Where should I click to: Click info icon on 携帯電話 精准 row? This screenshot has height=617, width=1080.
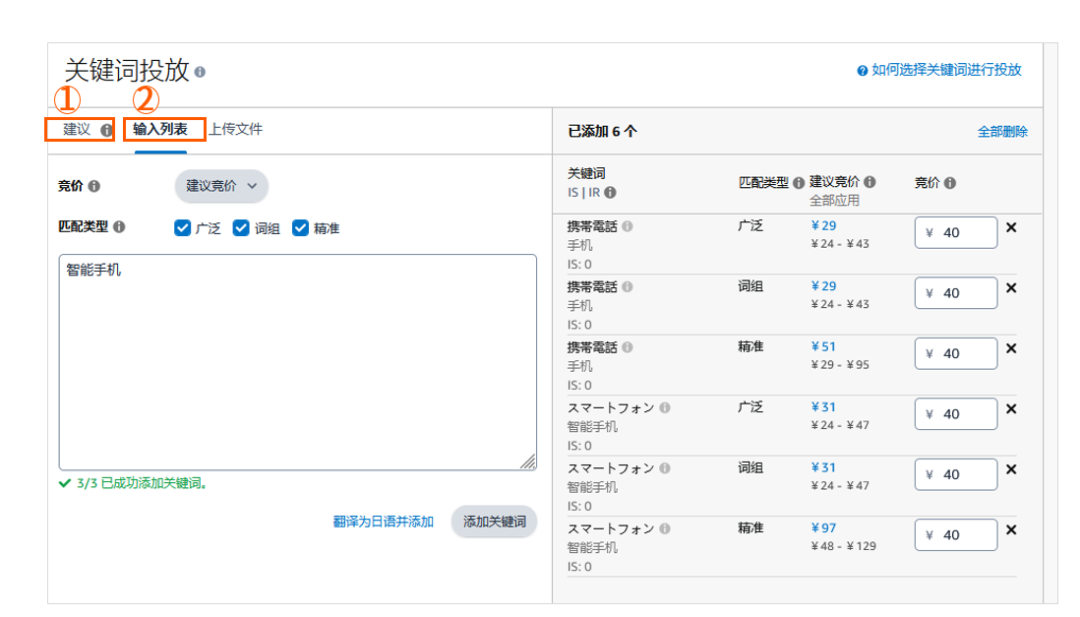pos(627,347)
